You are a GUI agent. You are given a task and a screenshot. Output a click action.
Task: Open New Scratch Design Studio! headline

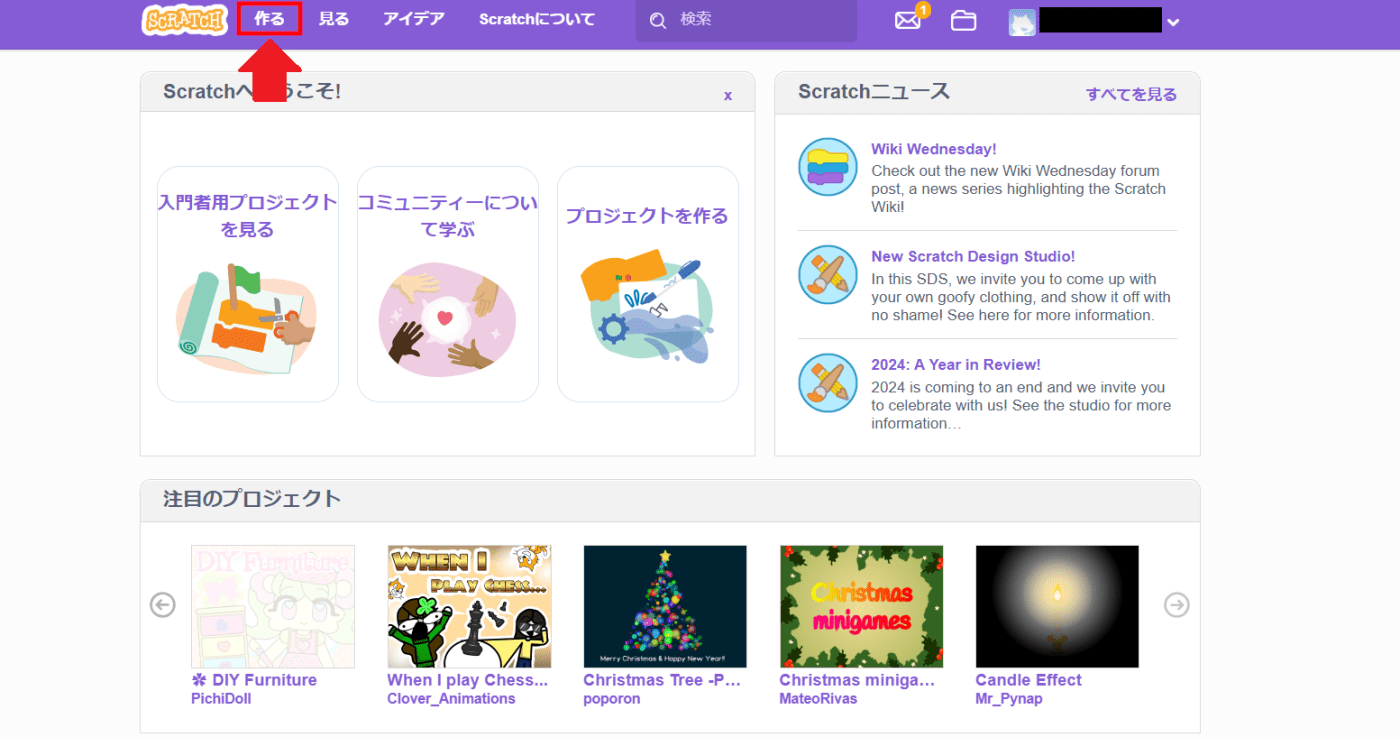pos(973,257)
